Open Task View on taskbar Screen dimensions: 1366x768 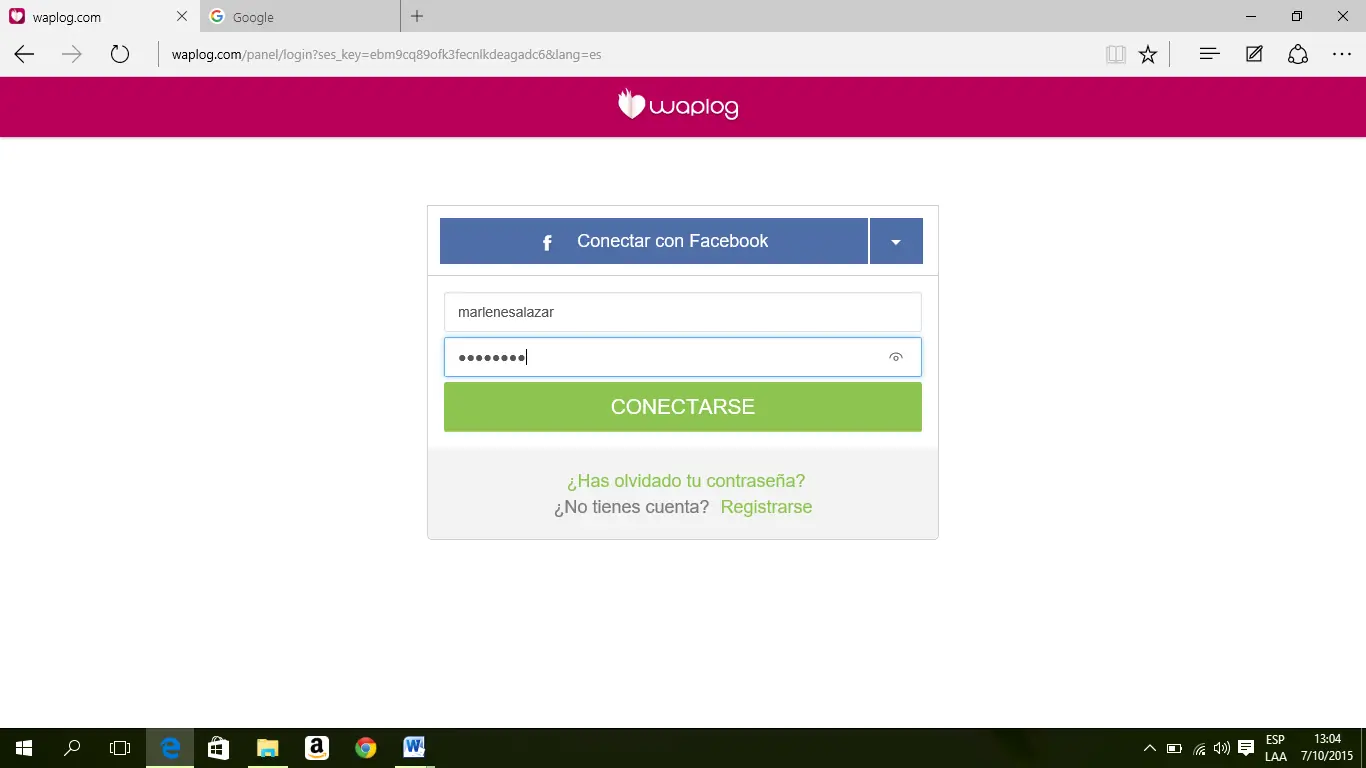point(120,748)
